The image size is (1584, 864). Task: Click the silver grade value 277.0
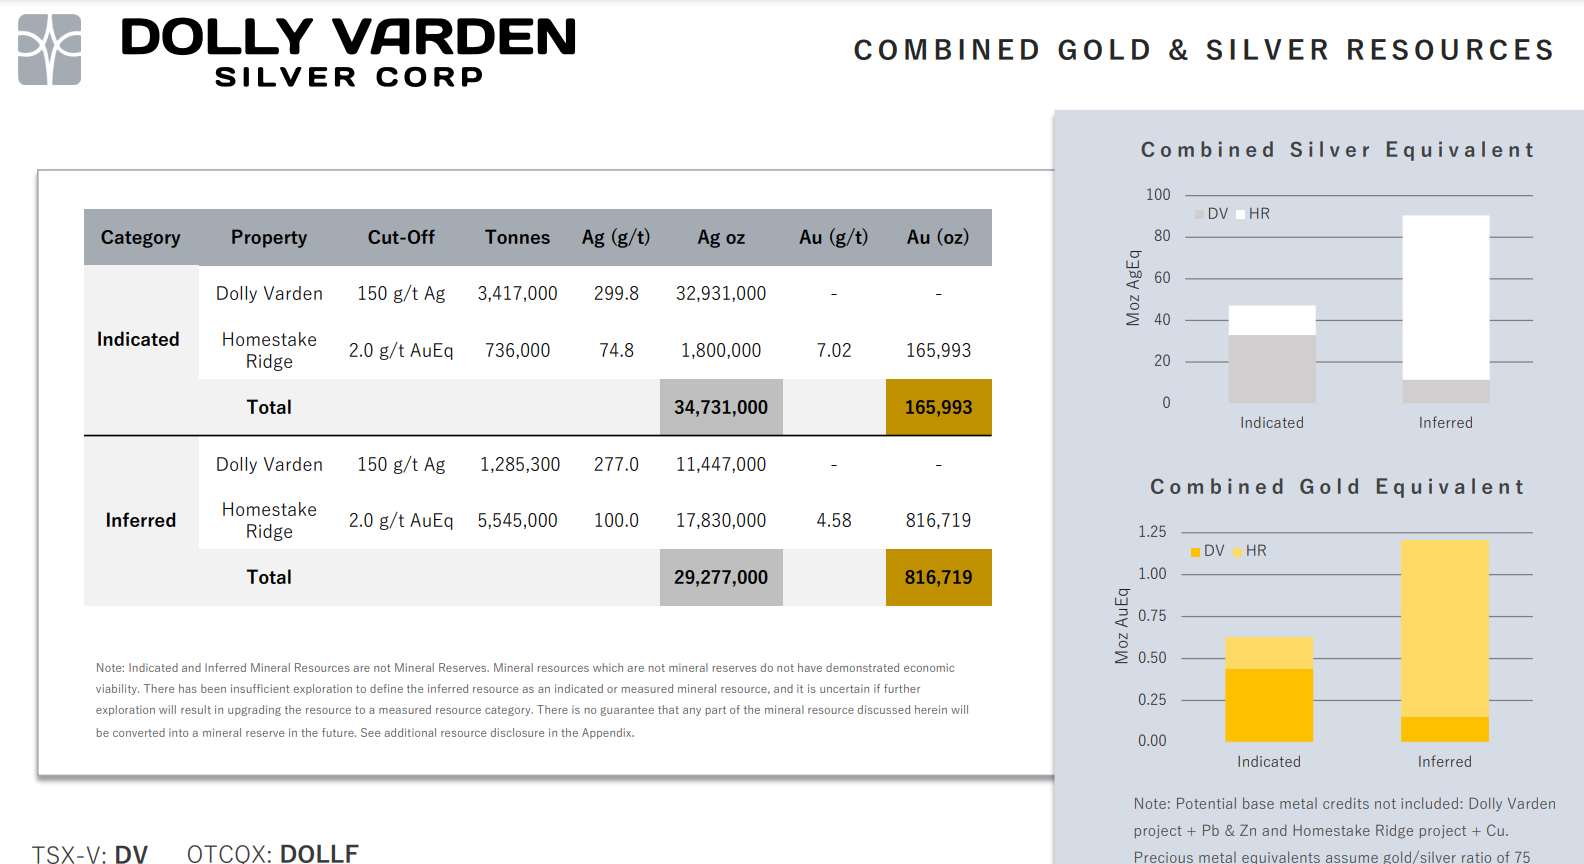tap(616, 464)
